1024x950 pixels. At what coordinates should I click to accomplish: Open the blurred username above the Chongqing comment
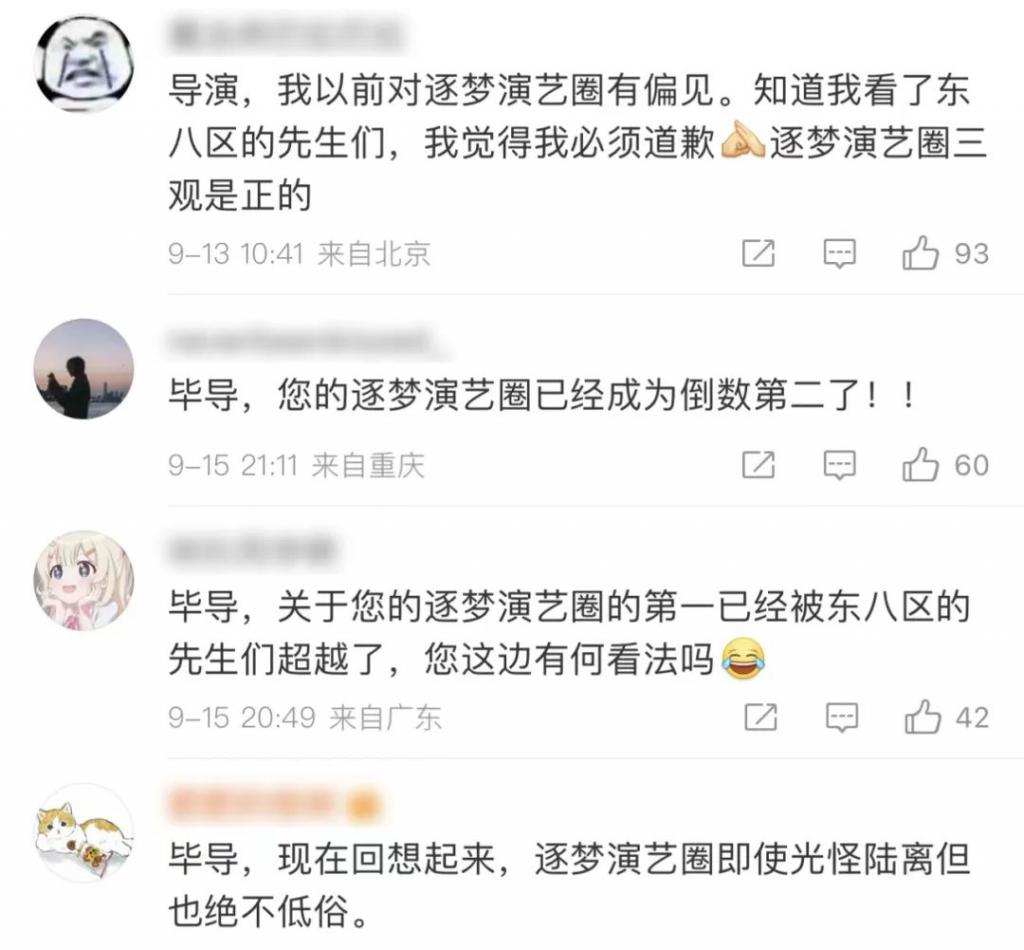(x=308, y=342)
